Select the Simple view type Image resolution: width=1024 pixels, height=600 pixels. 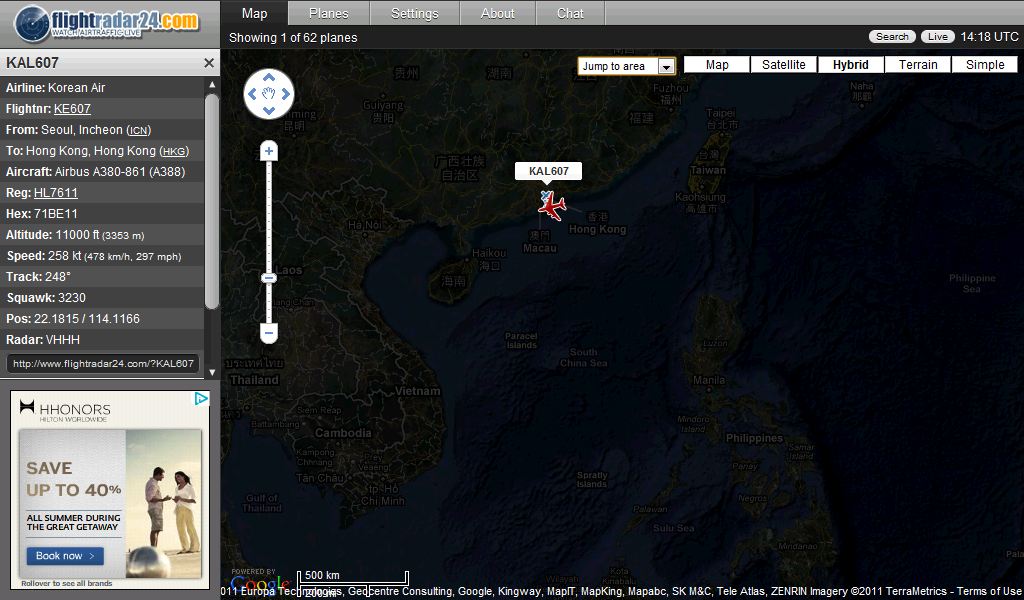985,65
